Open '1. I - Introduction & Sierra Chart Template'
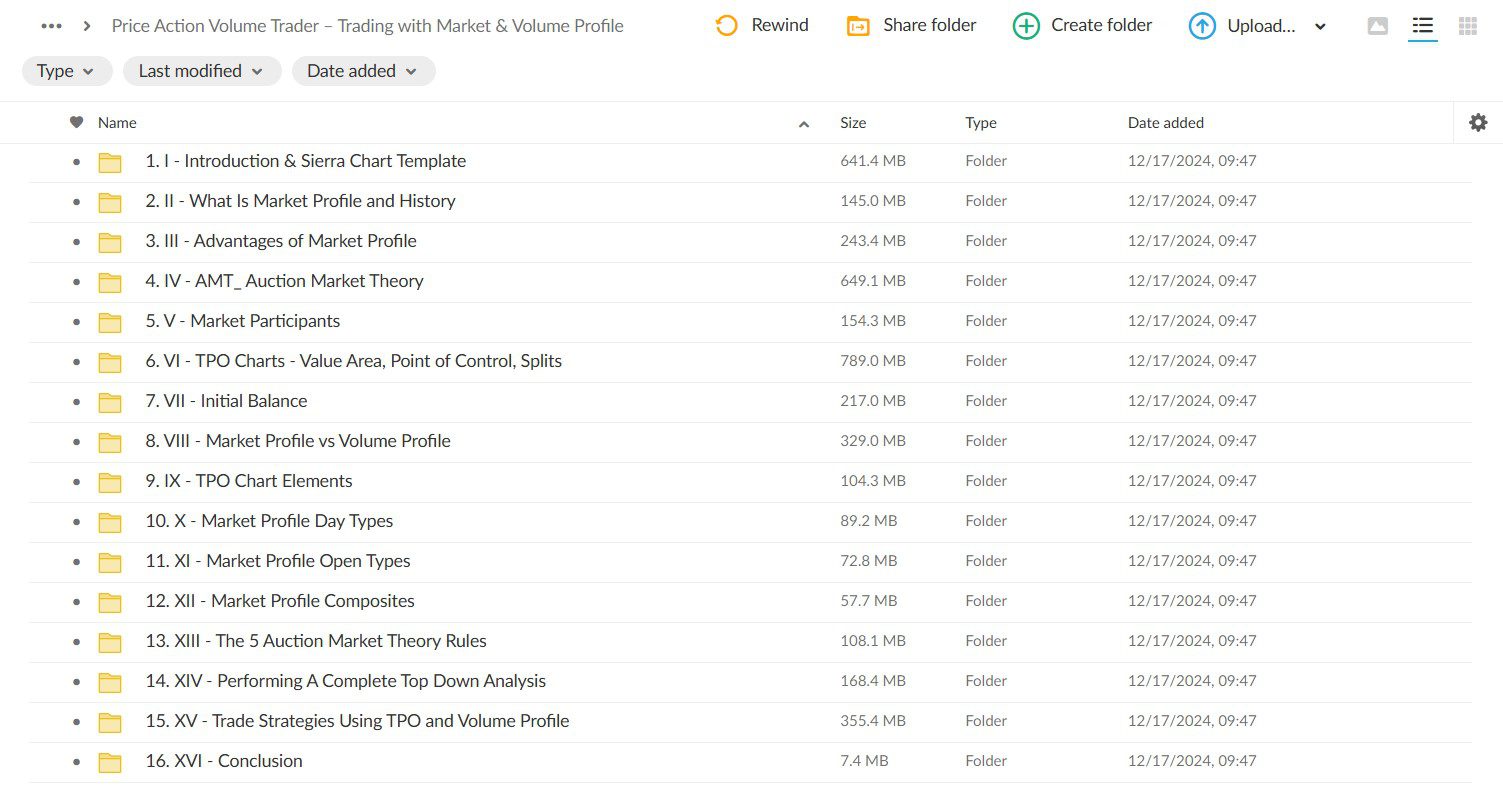Image resolution: width=1503 pixels, height=789 pixels. pyautogui.click(x=306, y=161)
